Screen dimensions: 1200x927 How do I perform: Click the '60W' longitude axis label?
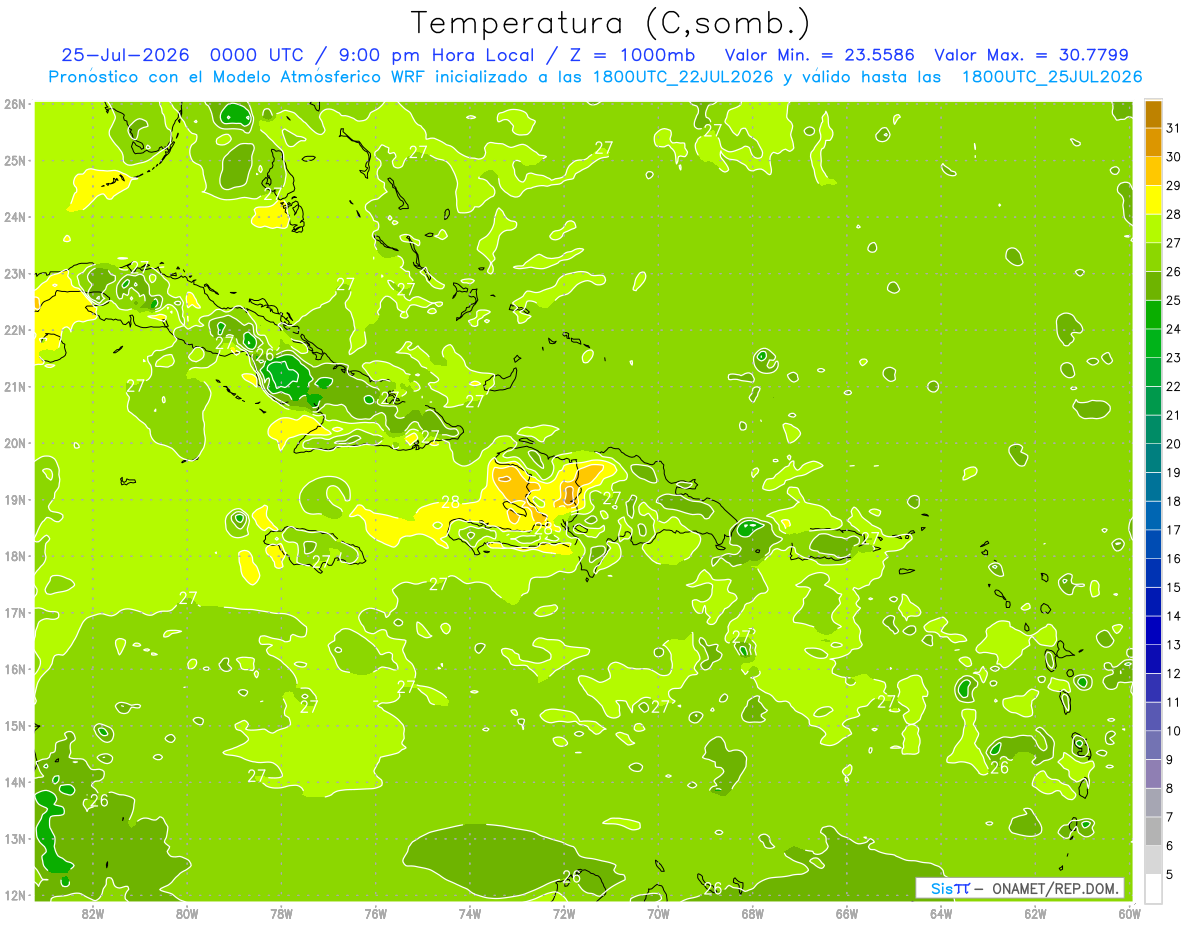1129,913
